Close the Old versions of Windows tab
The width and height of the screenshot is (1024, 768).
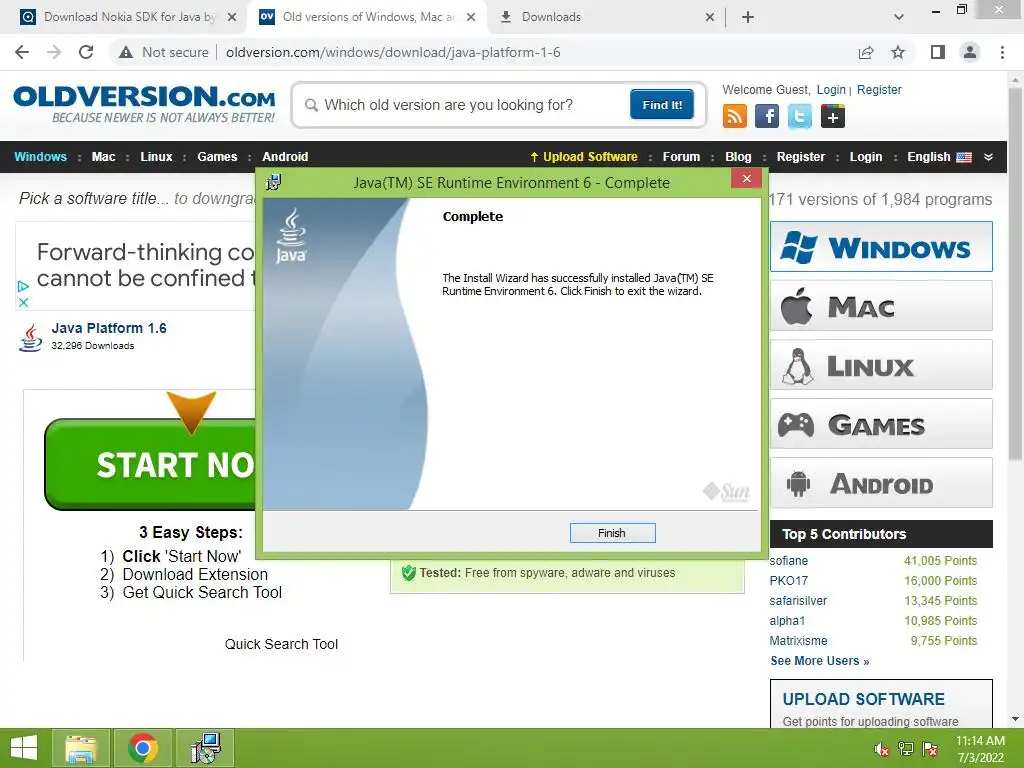[x=471, y=17]
